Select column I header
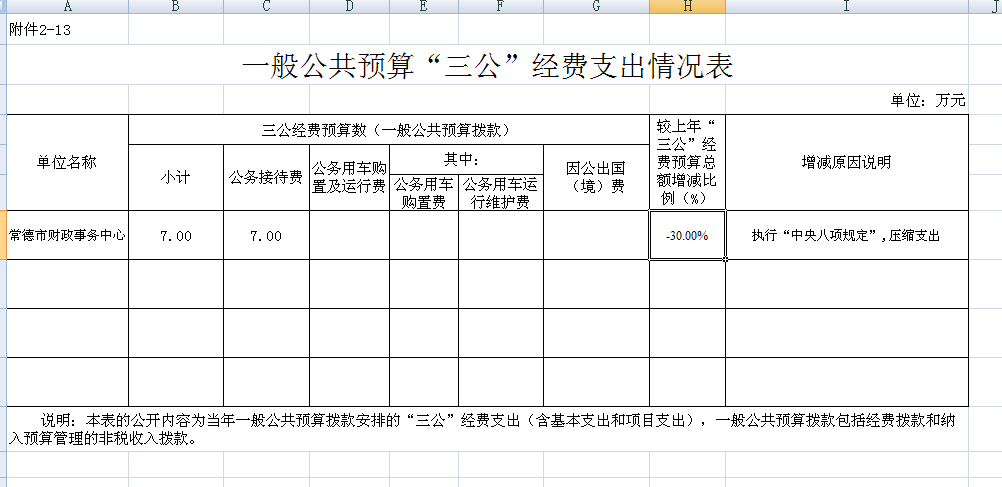The width and height of the screenshot is (1002, 487). tap(846, 8)
